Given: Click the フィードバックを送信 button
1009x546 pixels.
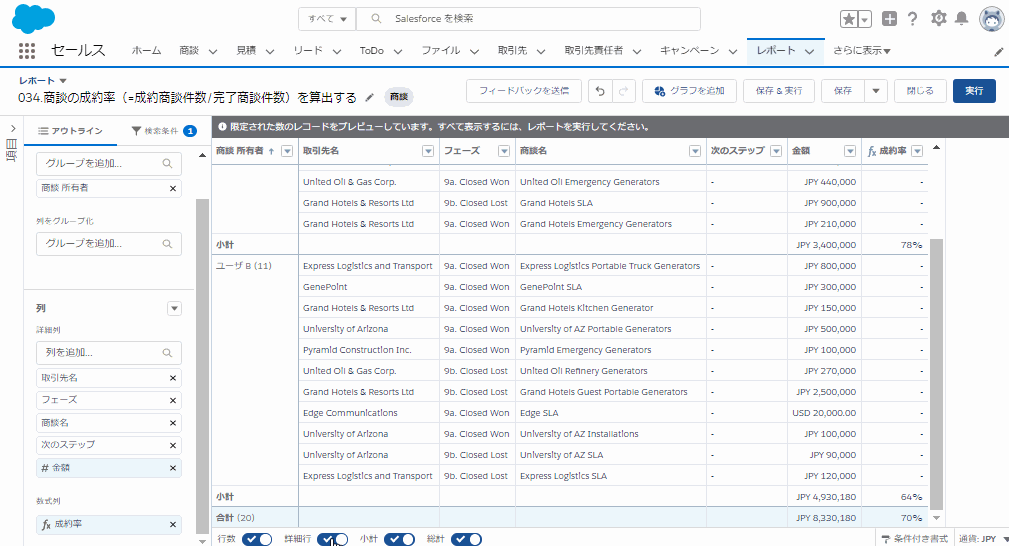Looking at the screenshot, I should point(524,91).
